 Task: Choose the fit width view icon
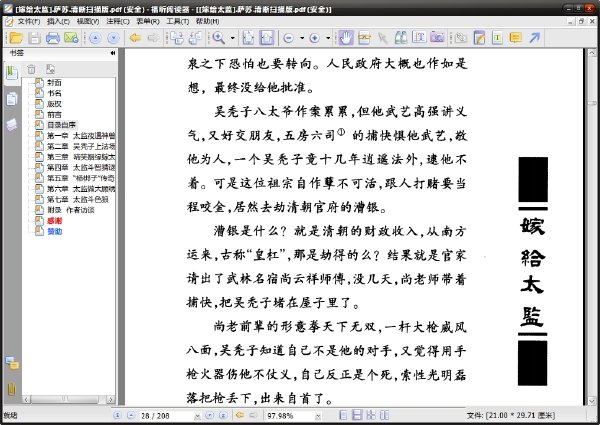(x=267, y=37)
